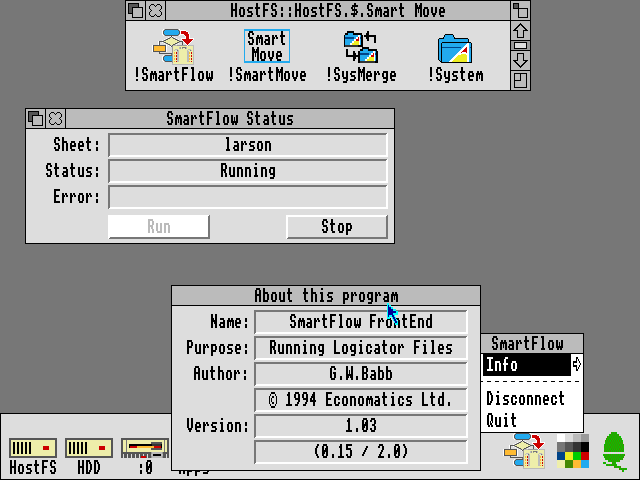Click the Author field G.W.Babb
The width and height of the screenshot is (640, 480).
(361, 374)
